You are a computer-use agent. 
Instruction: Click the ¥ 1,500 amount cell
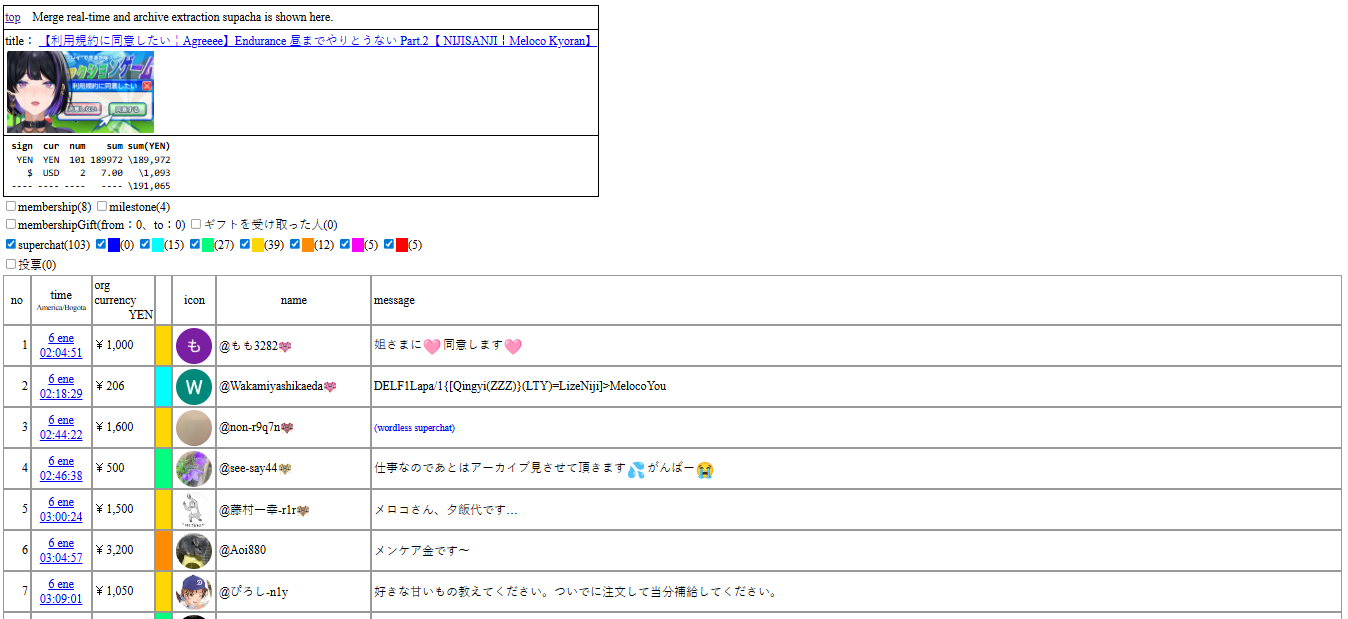(124, 509)
